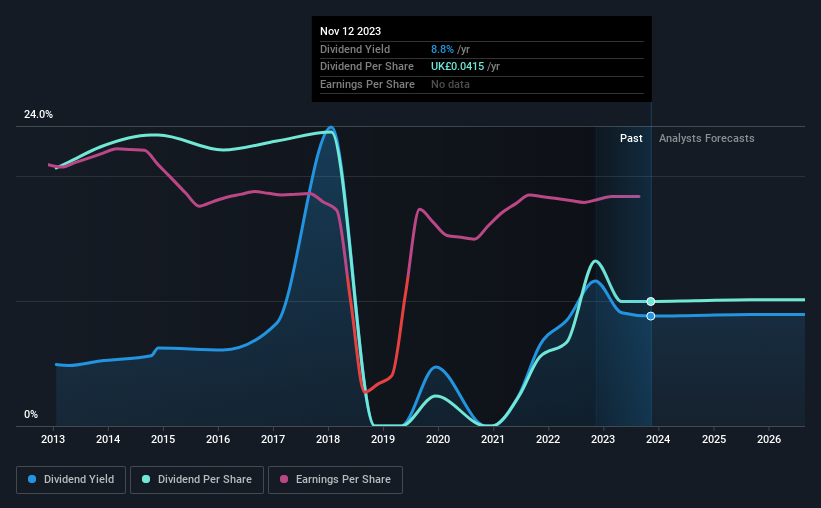Click the Past label on chart
This screenshot has width=821, height=508.
[631, 138]
